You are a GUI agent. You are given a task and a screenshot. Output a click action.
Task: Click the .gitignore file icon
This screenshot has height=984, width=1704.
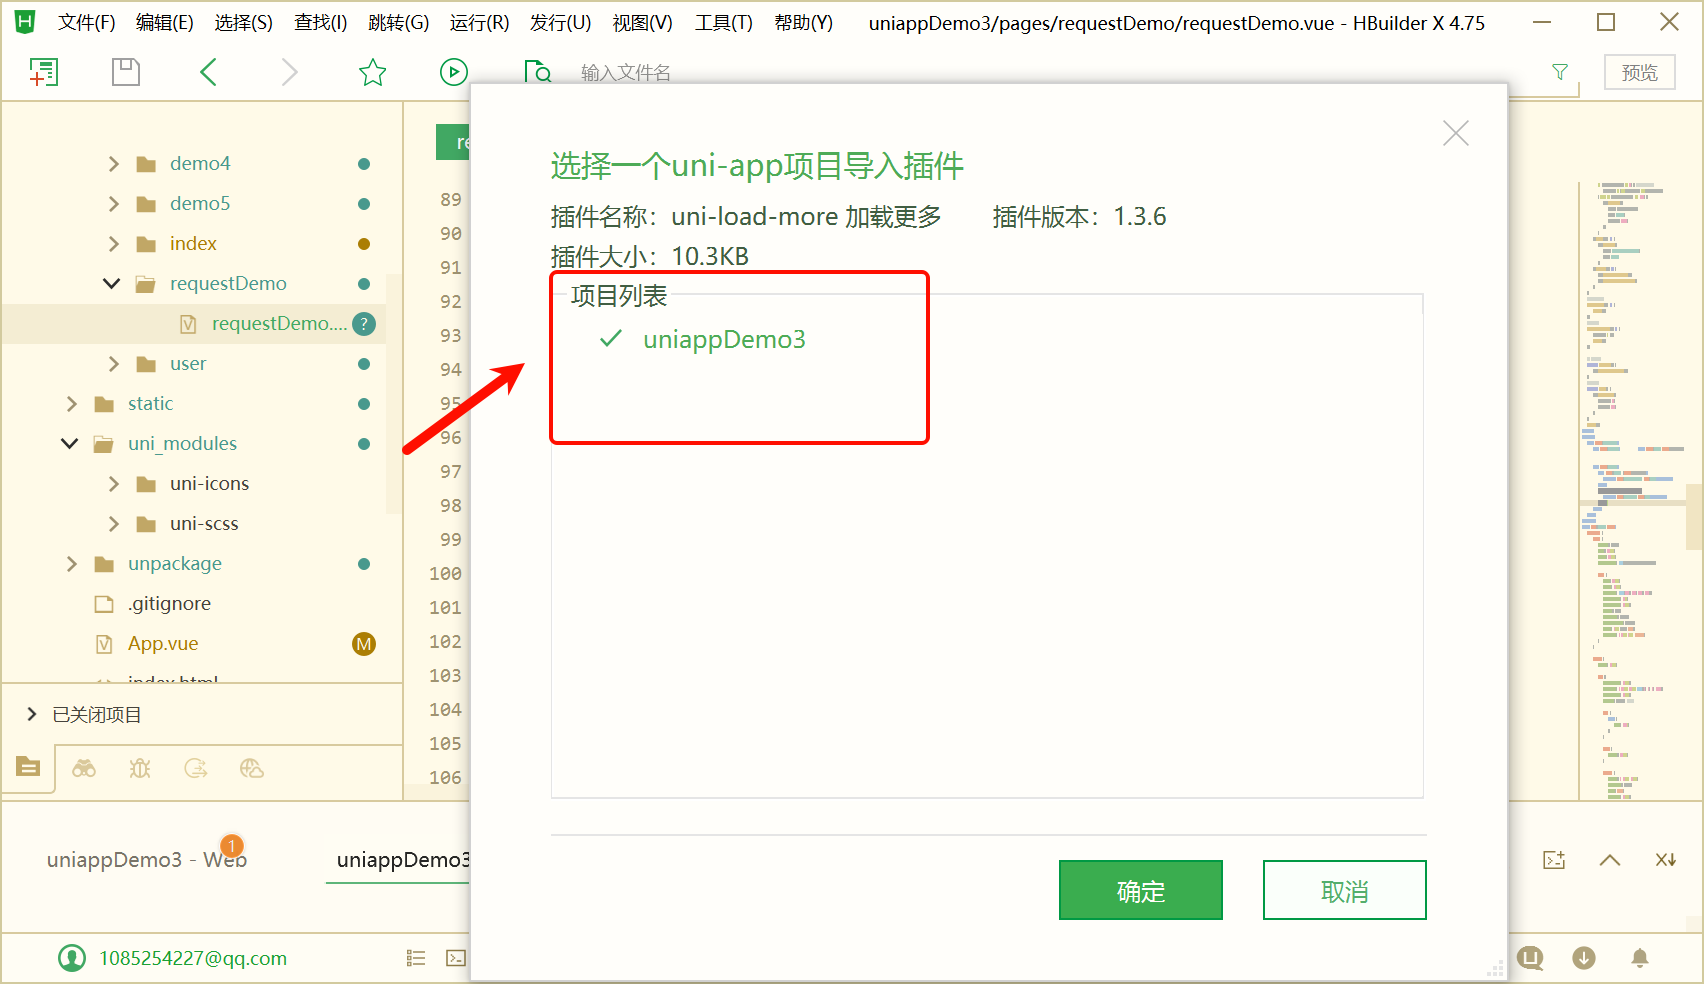click(x=104, y=604)
